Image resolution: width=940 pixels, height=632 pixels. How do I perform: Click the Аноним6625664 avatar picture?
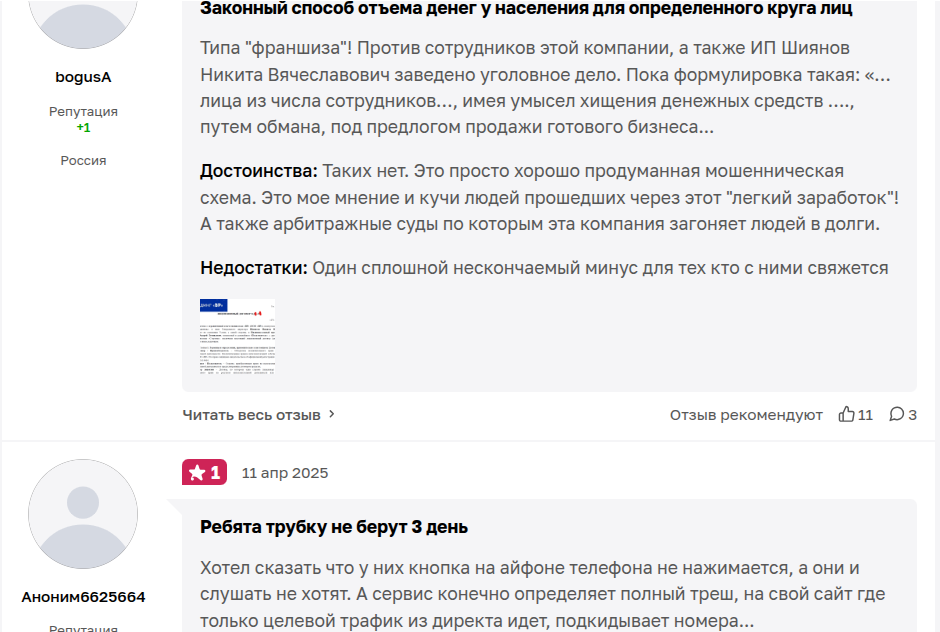(83, 514)
